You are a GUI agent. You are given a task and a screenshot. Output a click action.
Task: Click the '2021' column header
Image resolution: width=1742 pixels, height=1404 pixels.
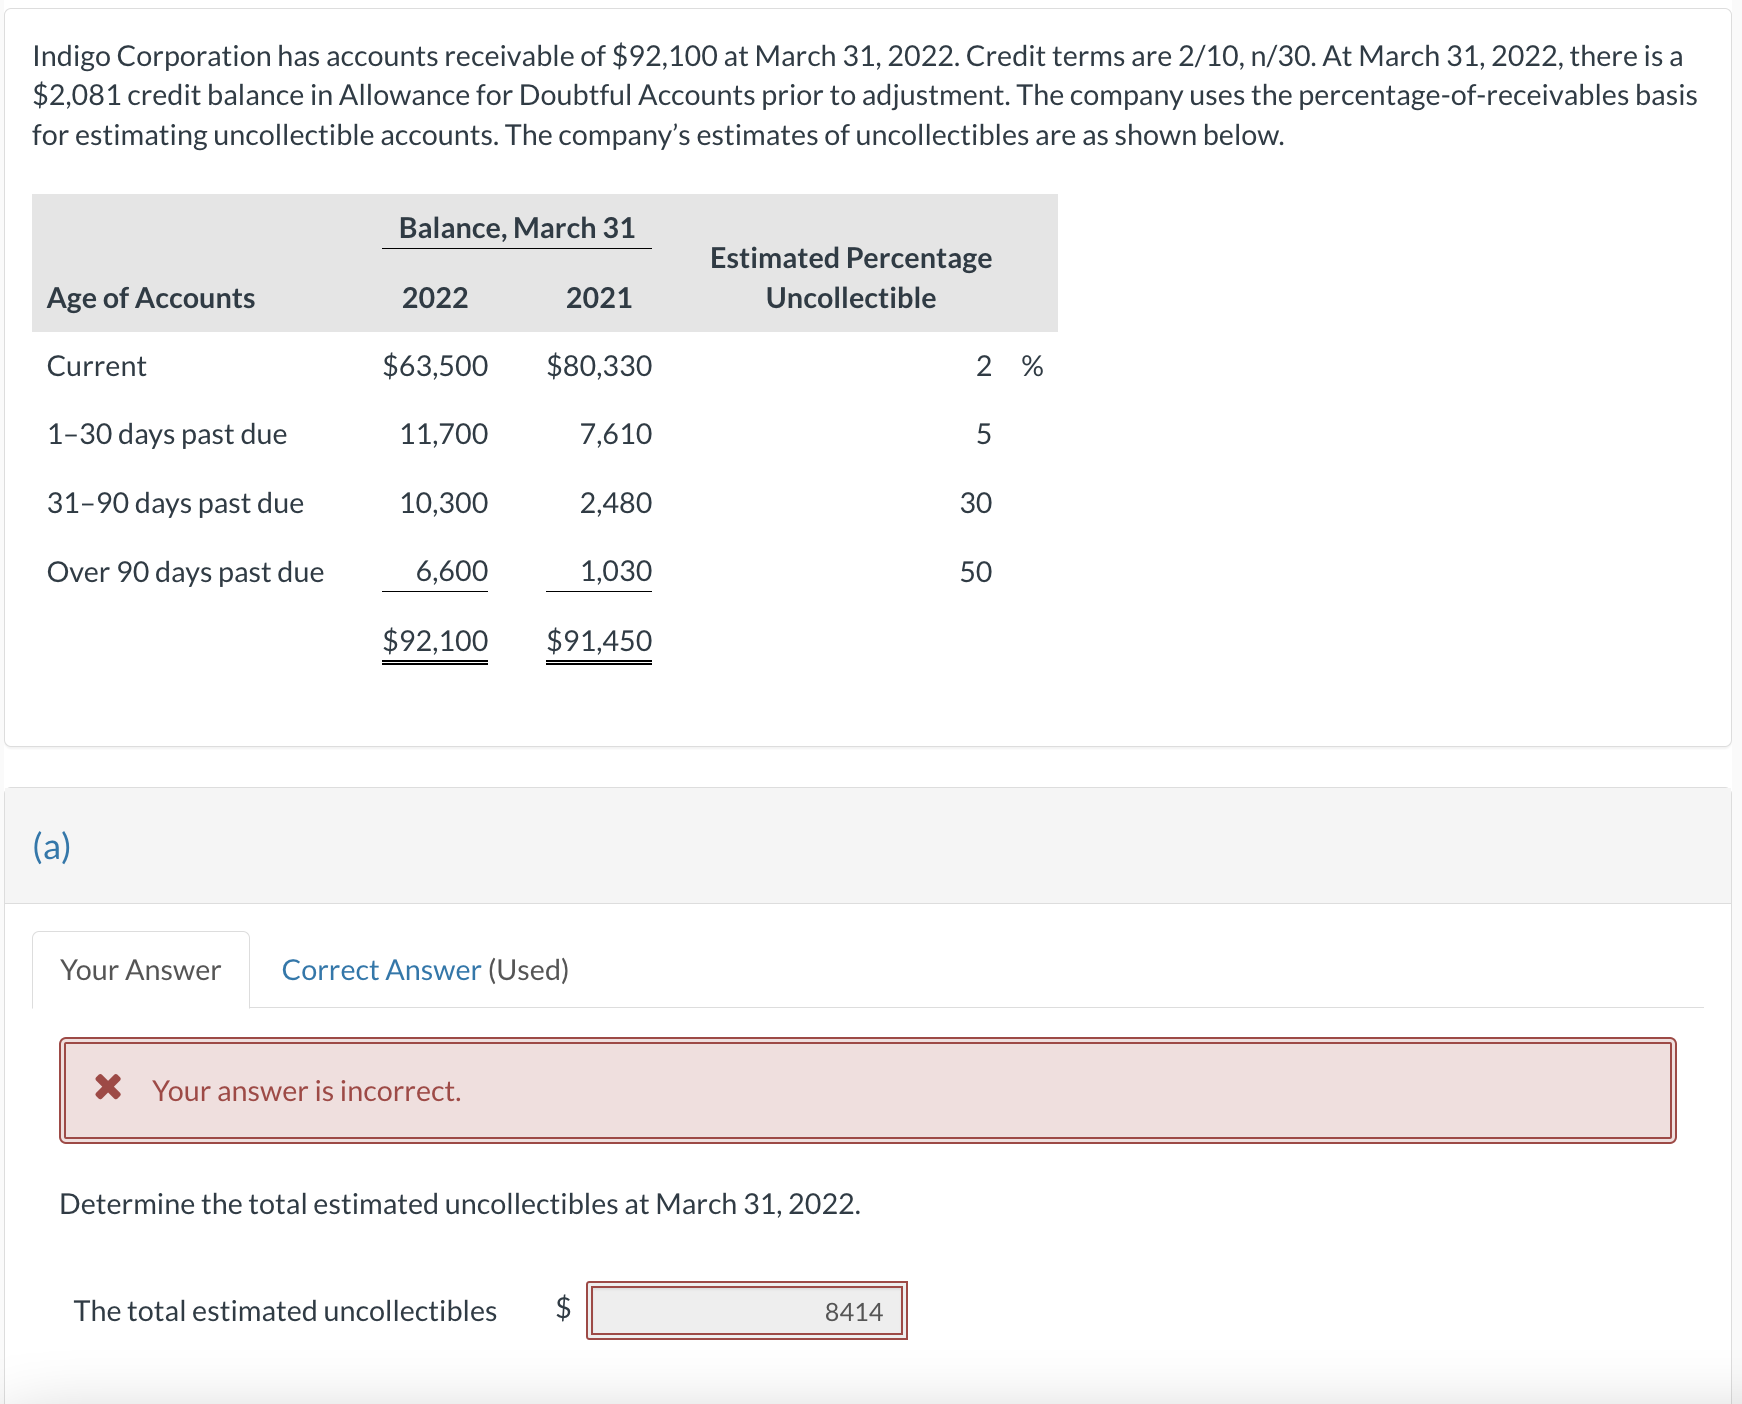(x=599, y=298)
